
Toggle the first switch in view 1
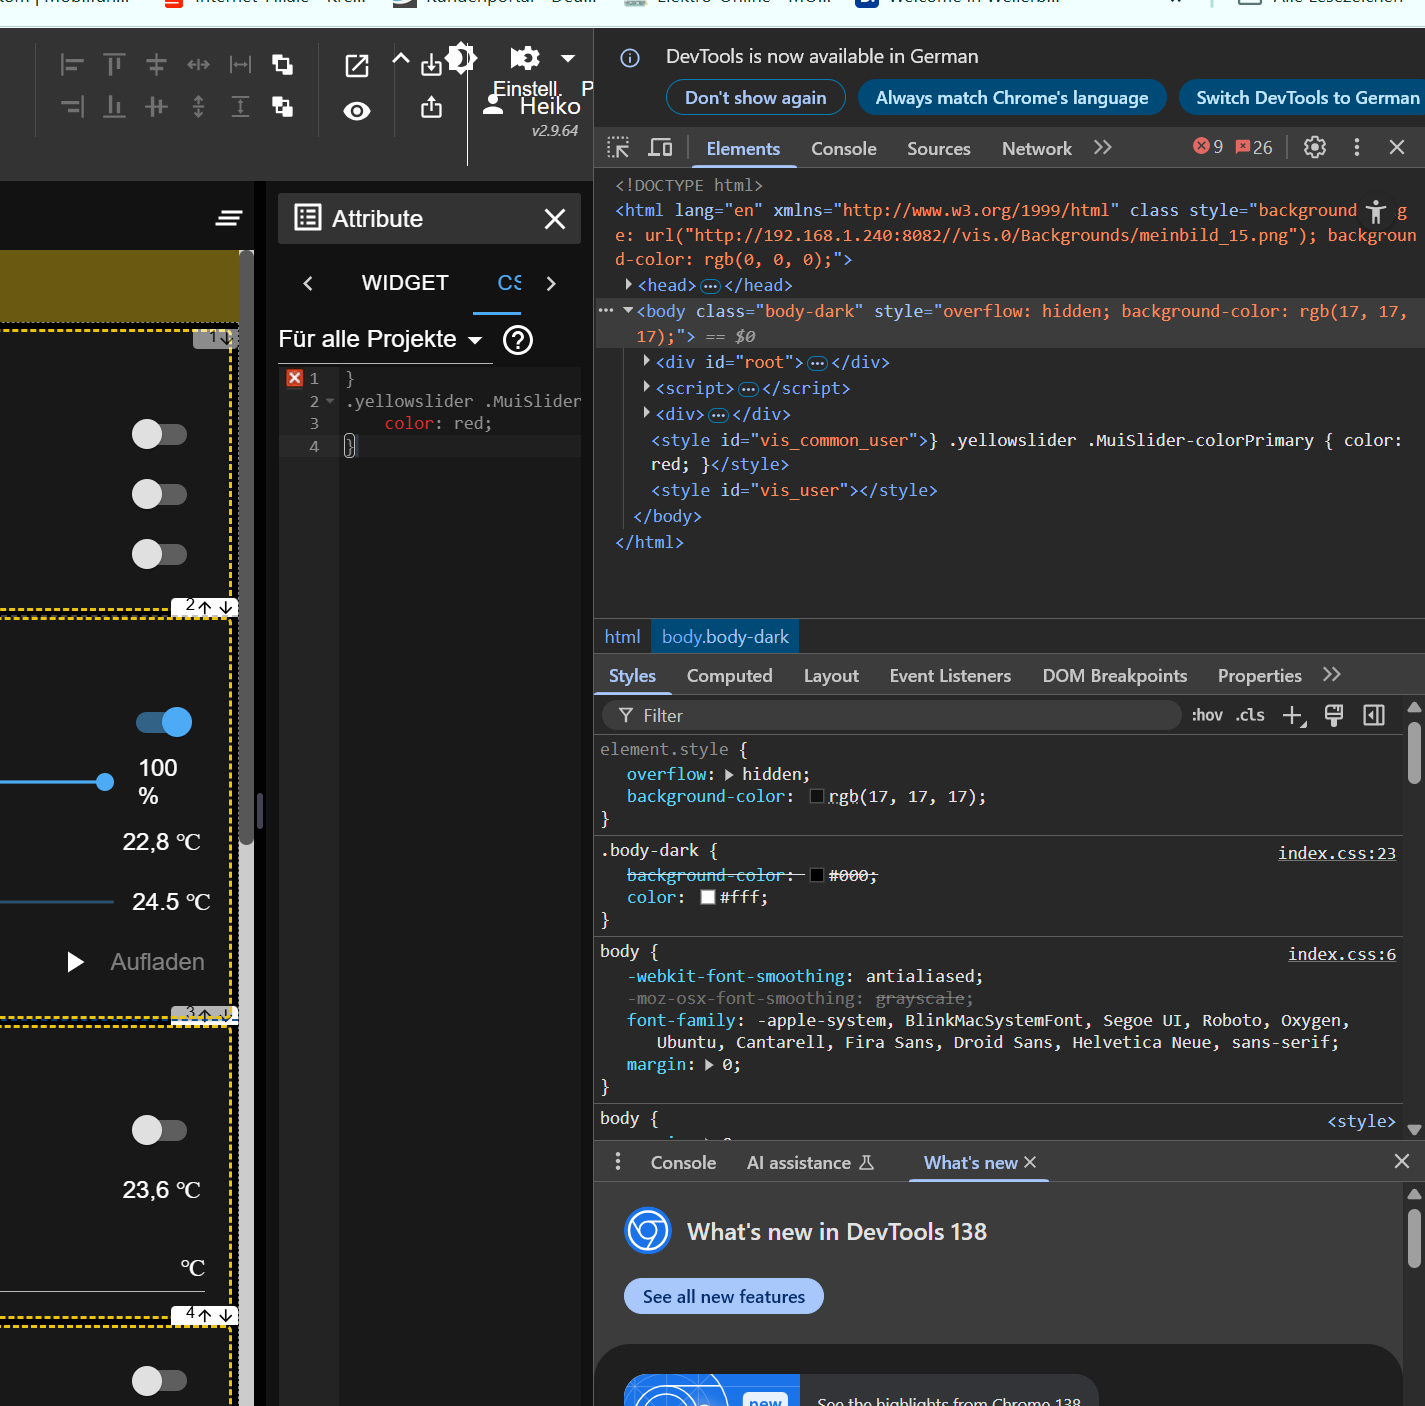click(159, 434)
